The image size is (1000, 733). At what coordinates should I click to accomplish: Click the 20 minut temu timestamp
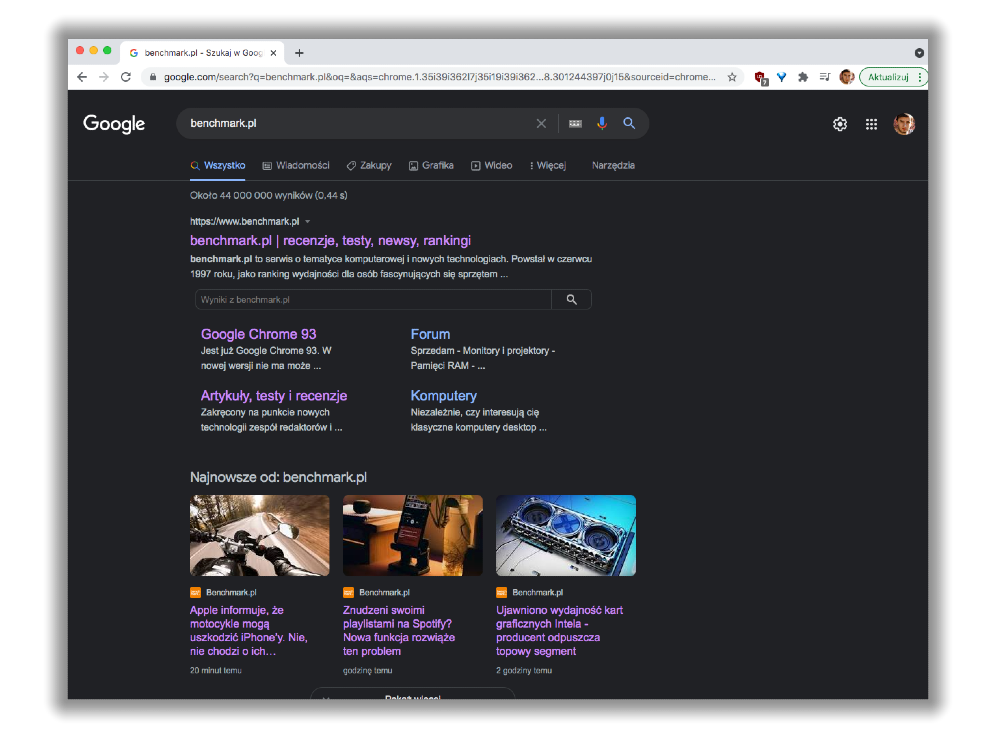pos(216,671)
